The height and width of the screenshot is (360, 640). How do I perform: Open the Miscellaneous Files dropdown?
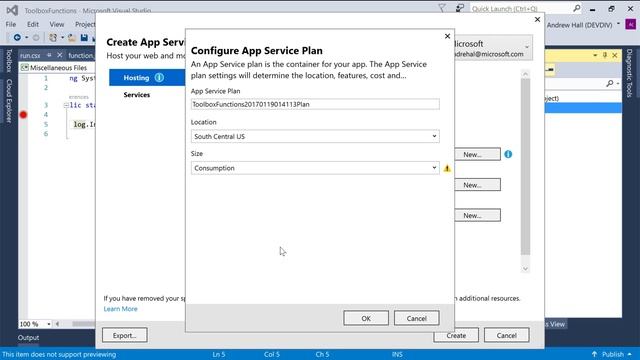click(x=57, y=68)
